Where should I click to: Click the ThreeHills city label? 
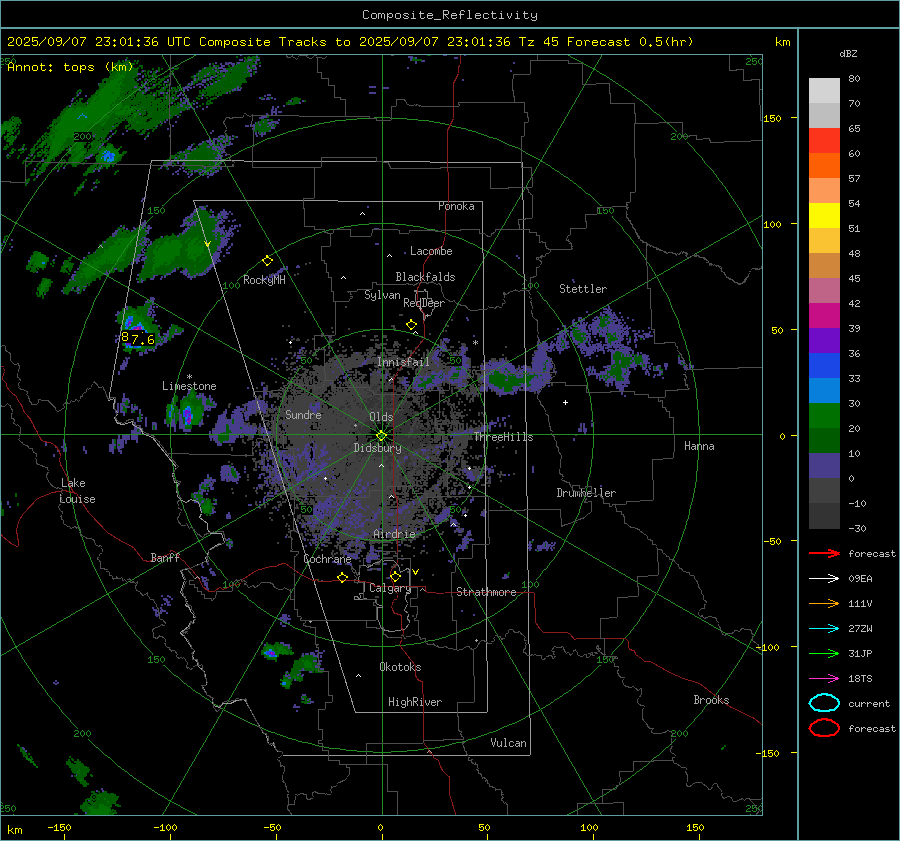point(503,437)
